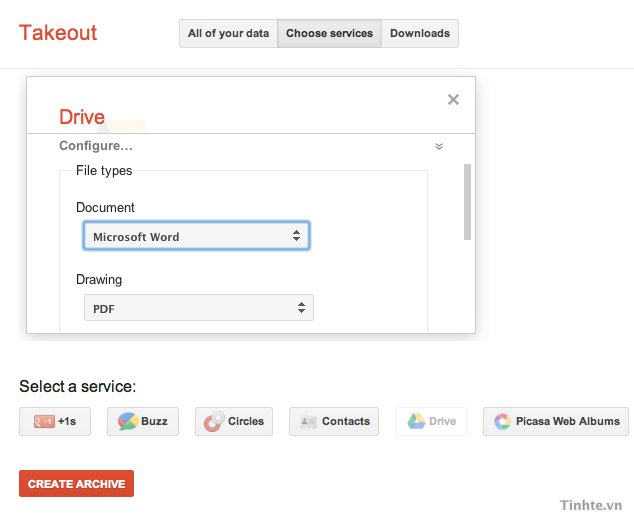Click the File types group label
Viewport: 634px width, 520px height.
pos(104,170)
